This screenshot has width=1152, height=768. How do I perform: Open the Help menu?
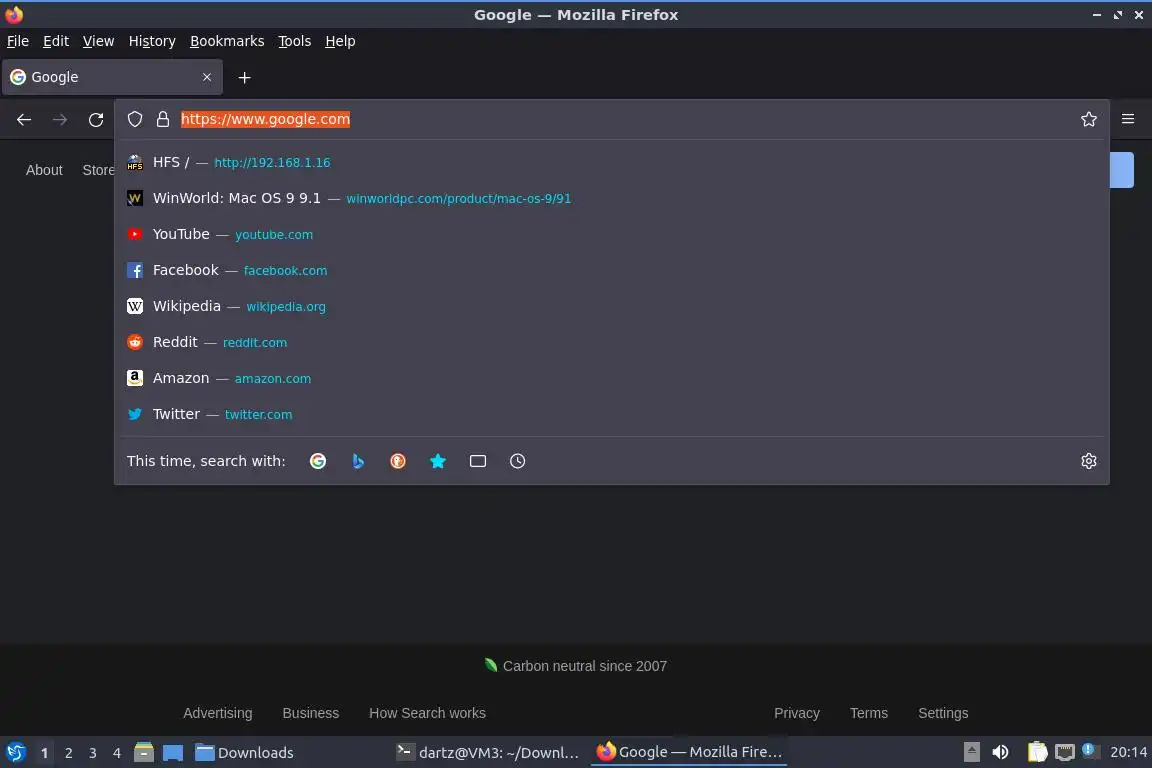click(x=340, y=41)
